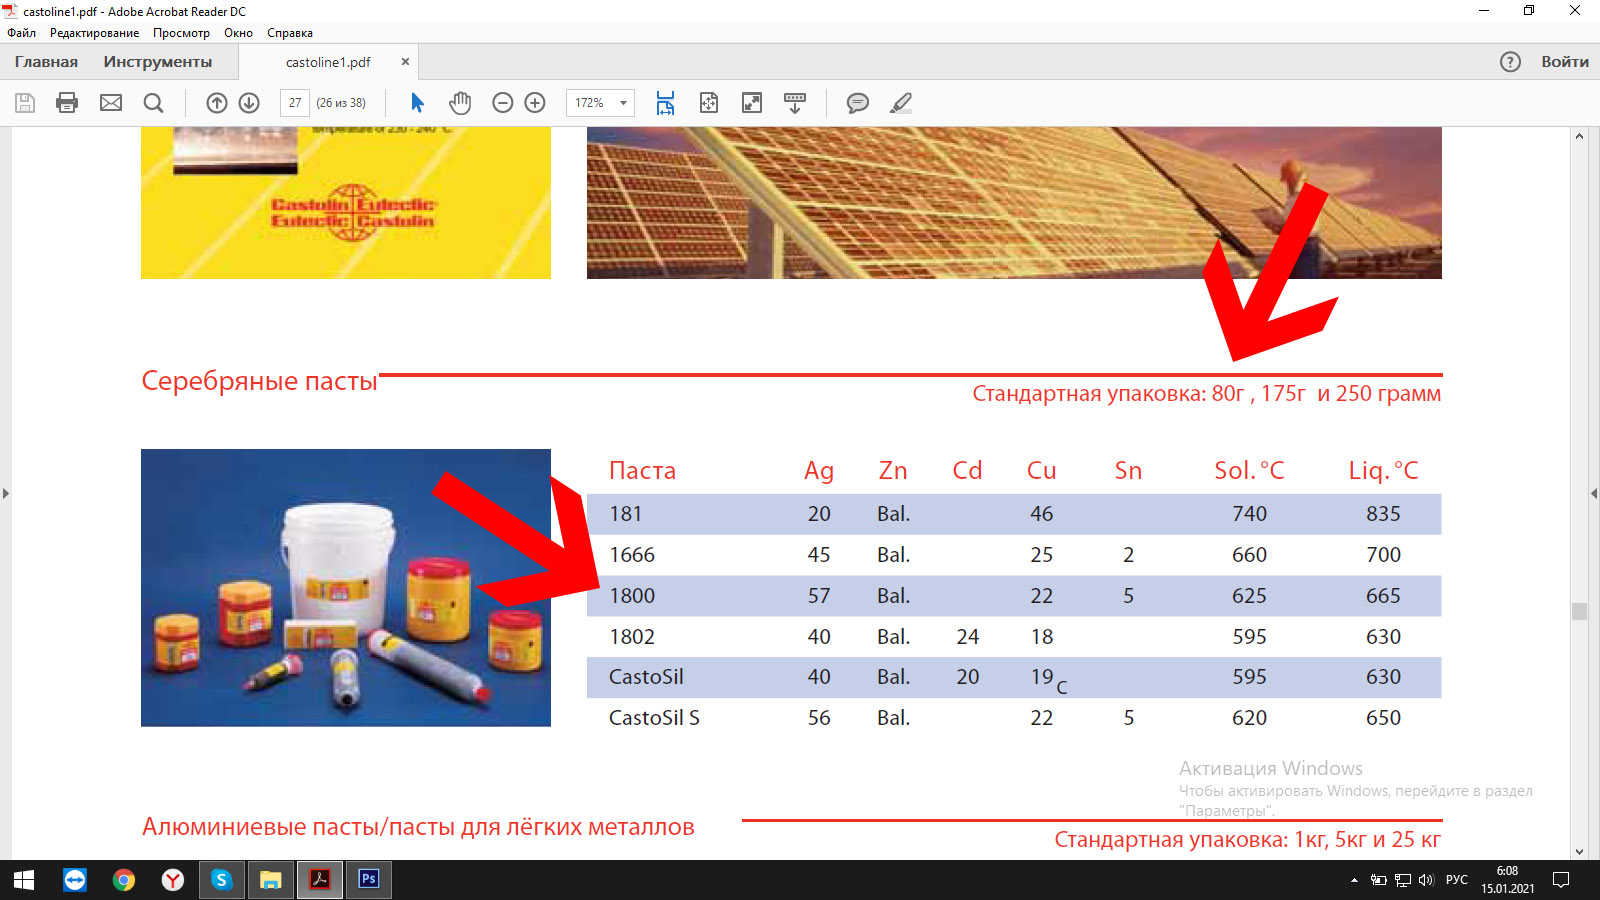1600x900 pixels.
Task: Click the scrollbar up arrow
Action: [1580, 136]
